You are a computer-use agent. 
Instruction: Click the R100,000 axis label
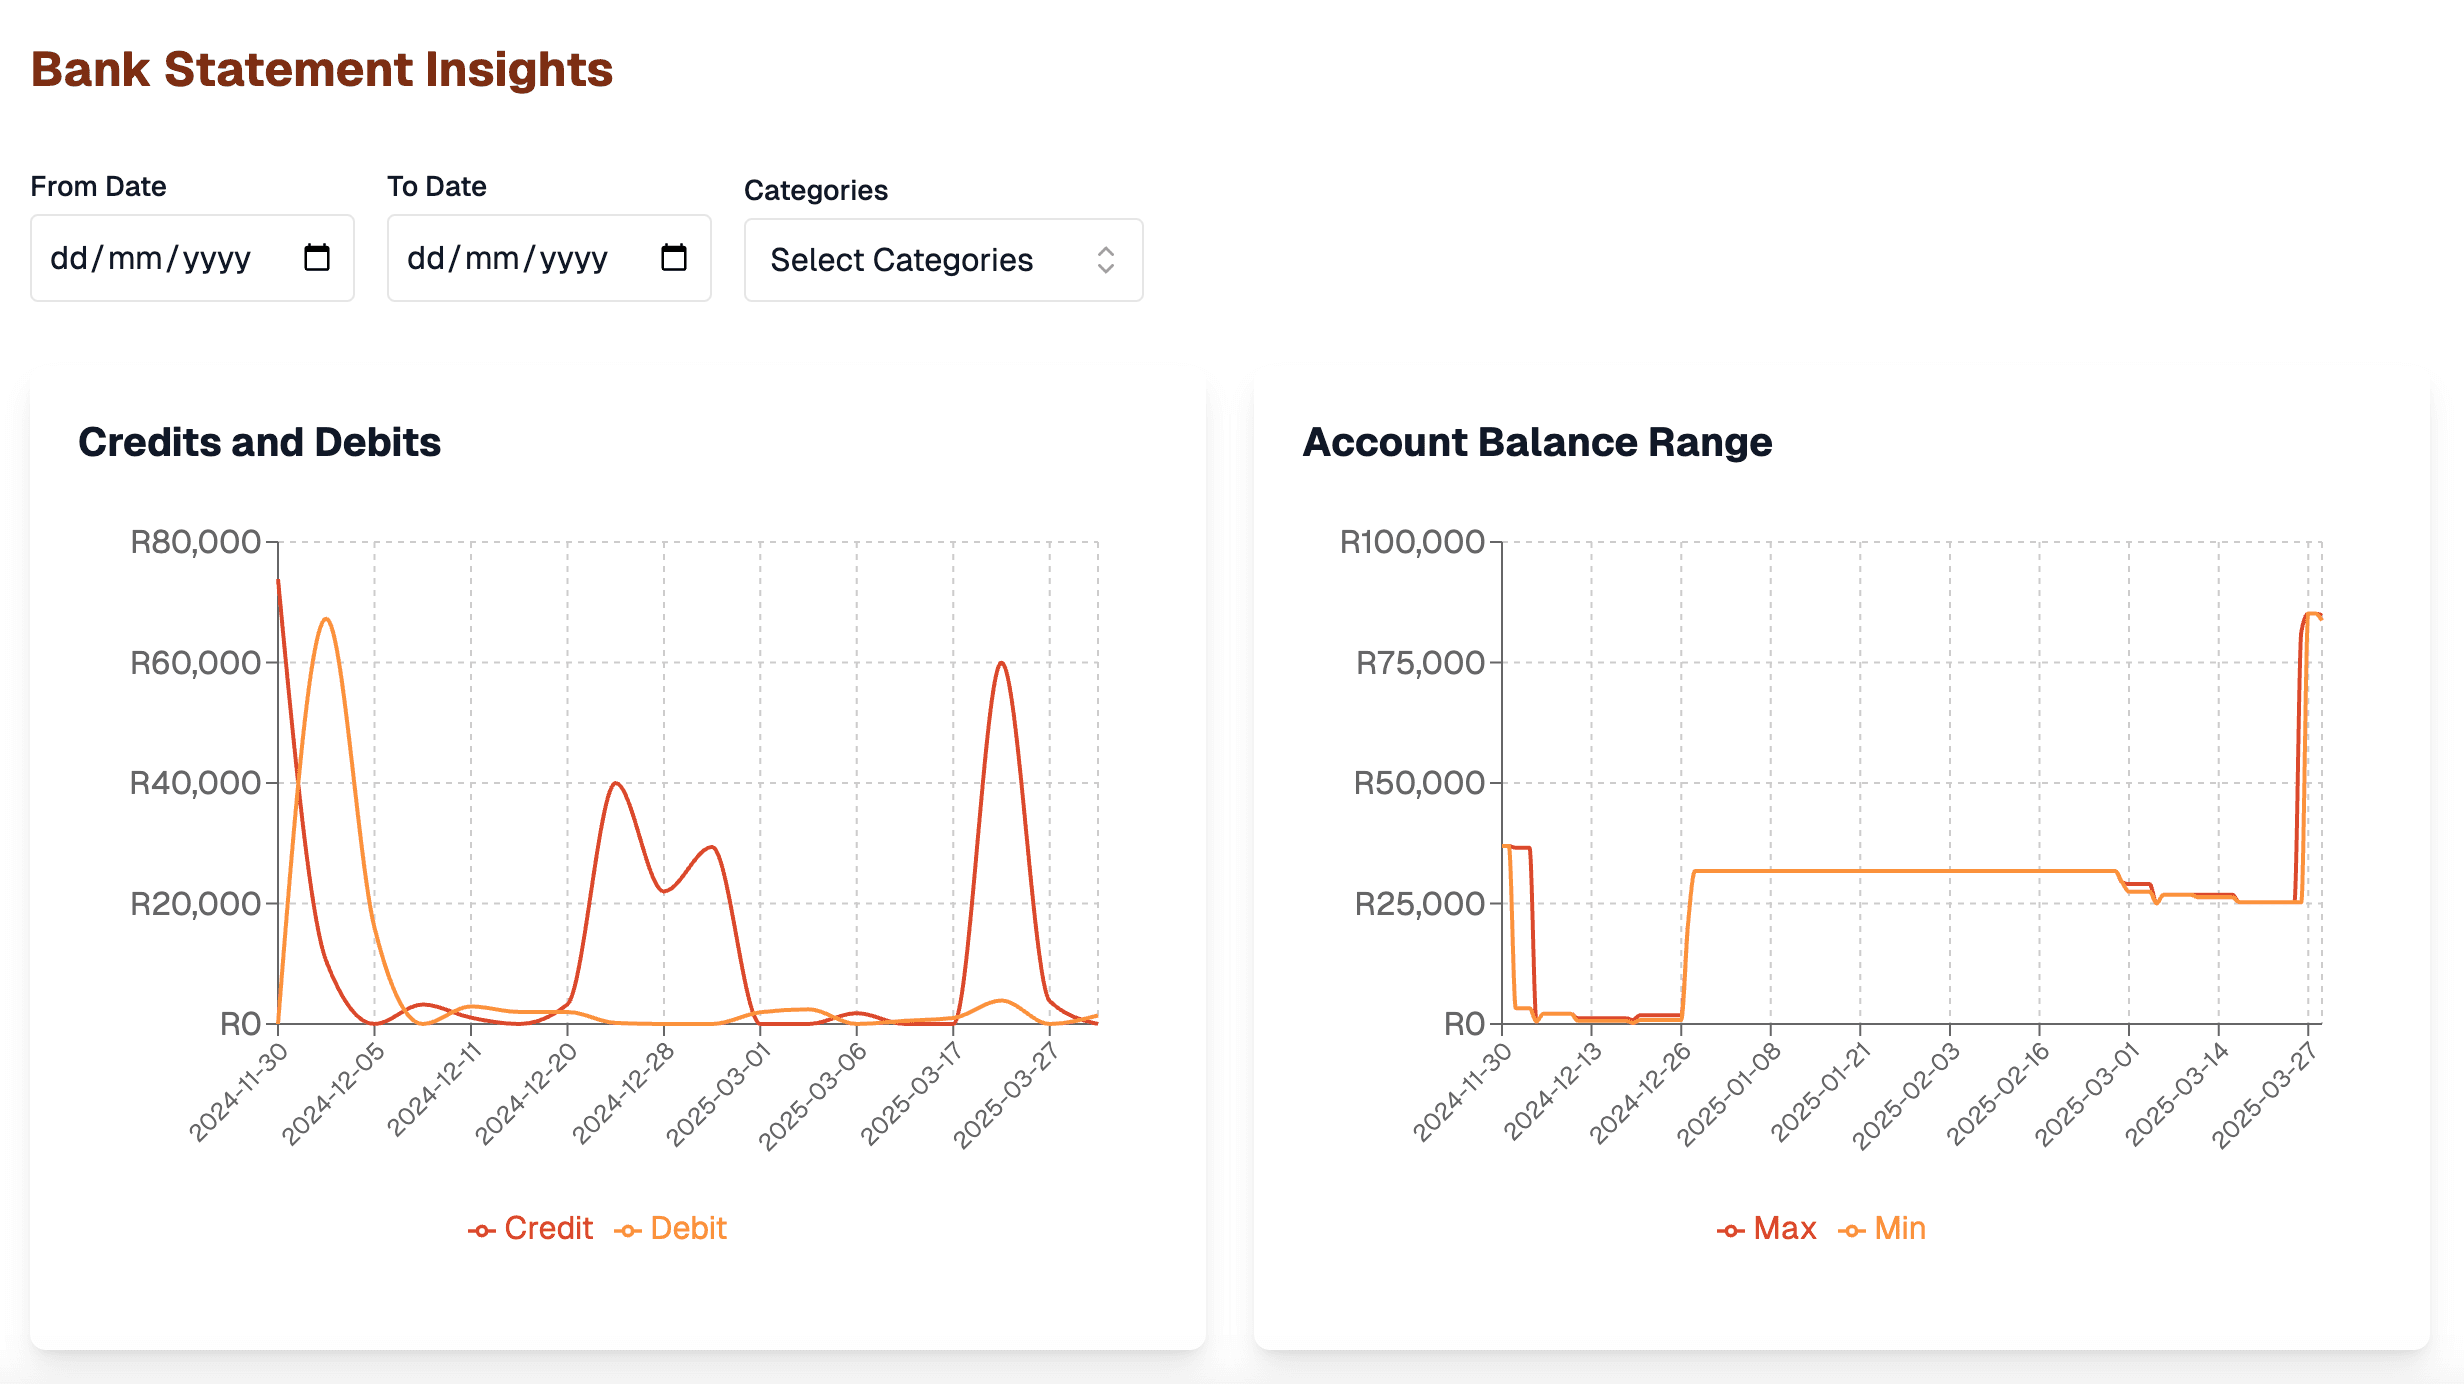pyautogui.click(x=1412, y=542)
